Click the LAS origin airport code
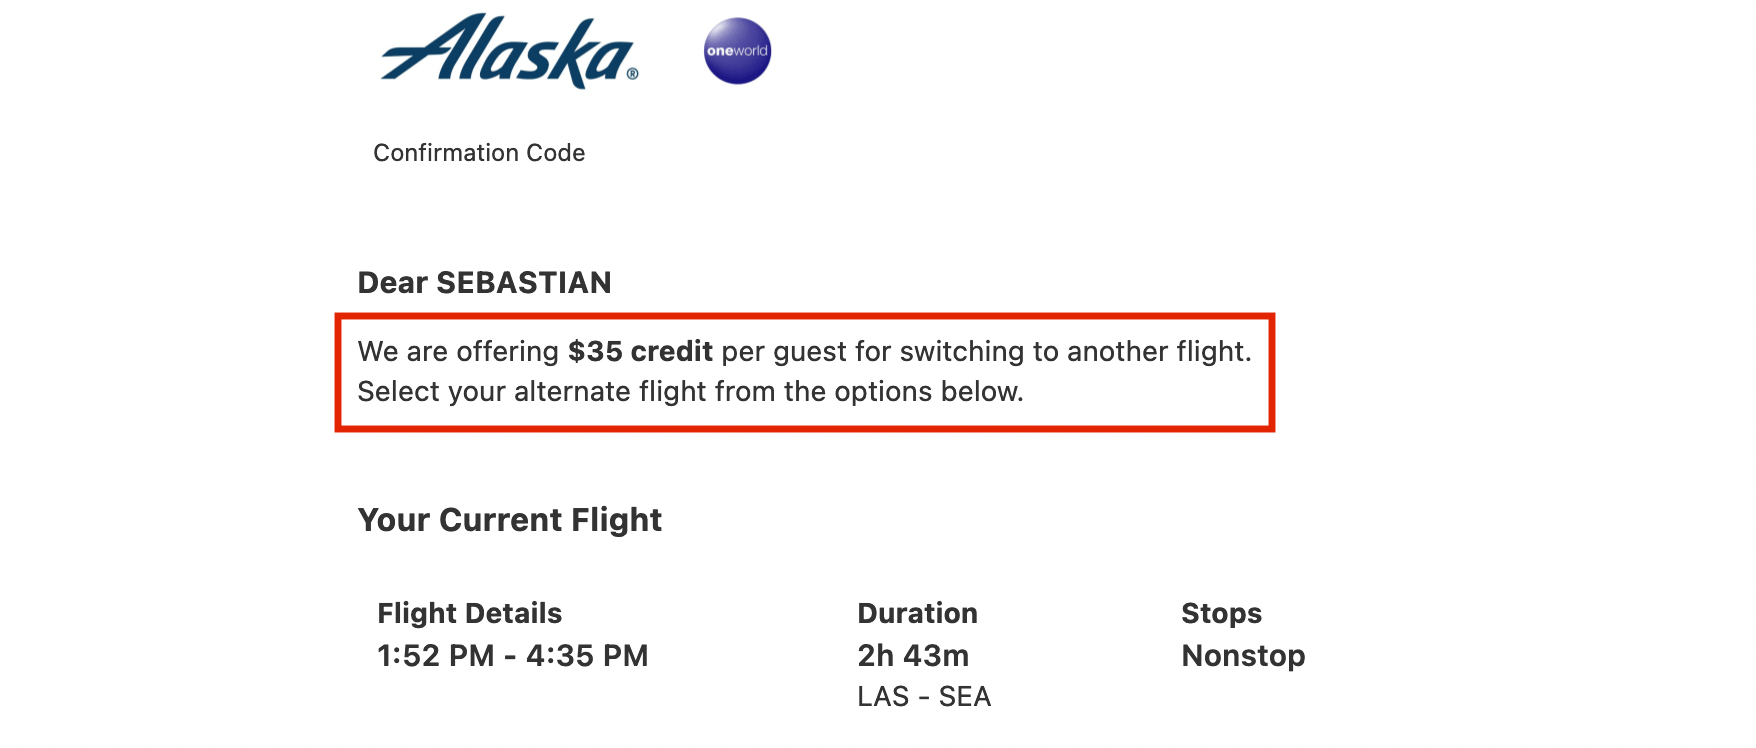The height and width of the screenshot is (748, 1756). [883, 697]
